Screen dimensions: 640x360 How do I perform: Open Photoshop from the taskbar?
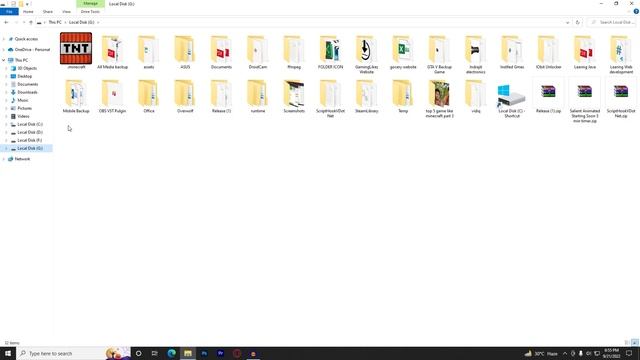(204, 353)
